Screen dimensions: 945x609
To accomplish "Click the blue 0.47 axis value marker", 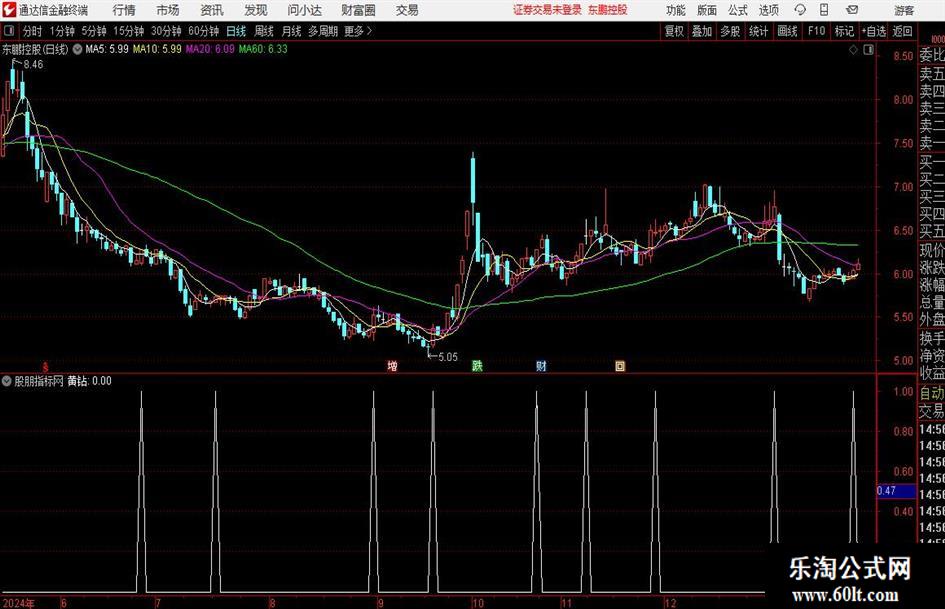I will 896,491.
